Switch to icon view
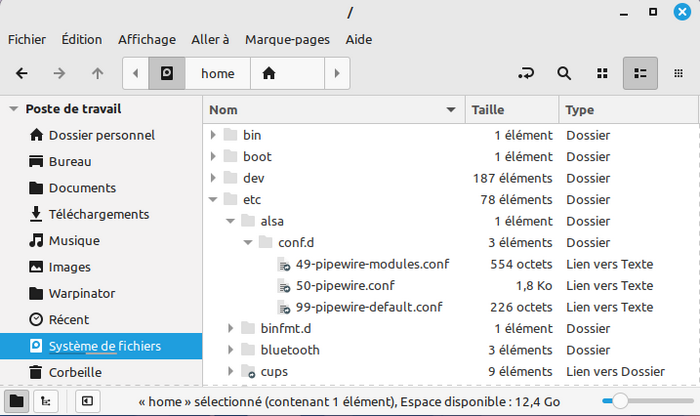Viewport: 700px width, 416px height. coord(602,73)
